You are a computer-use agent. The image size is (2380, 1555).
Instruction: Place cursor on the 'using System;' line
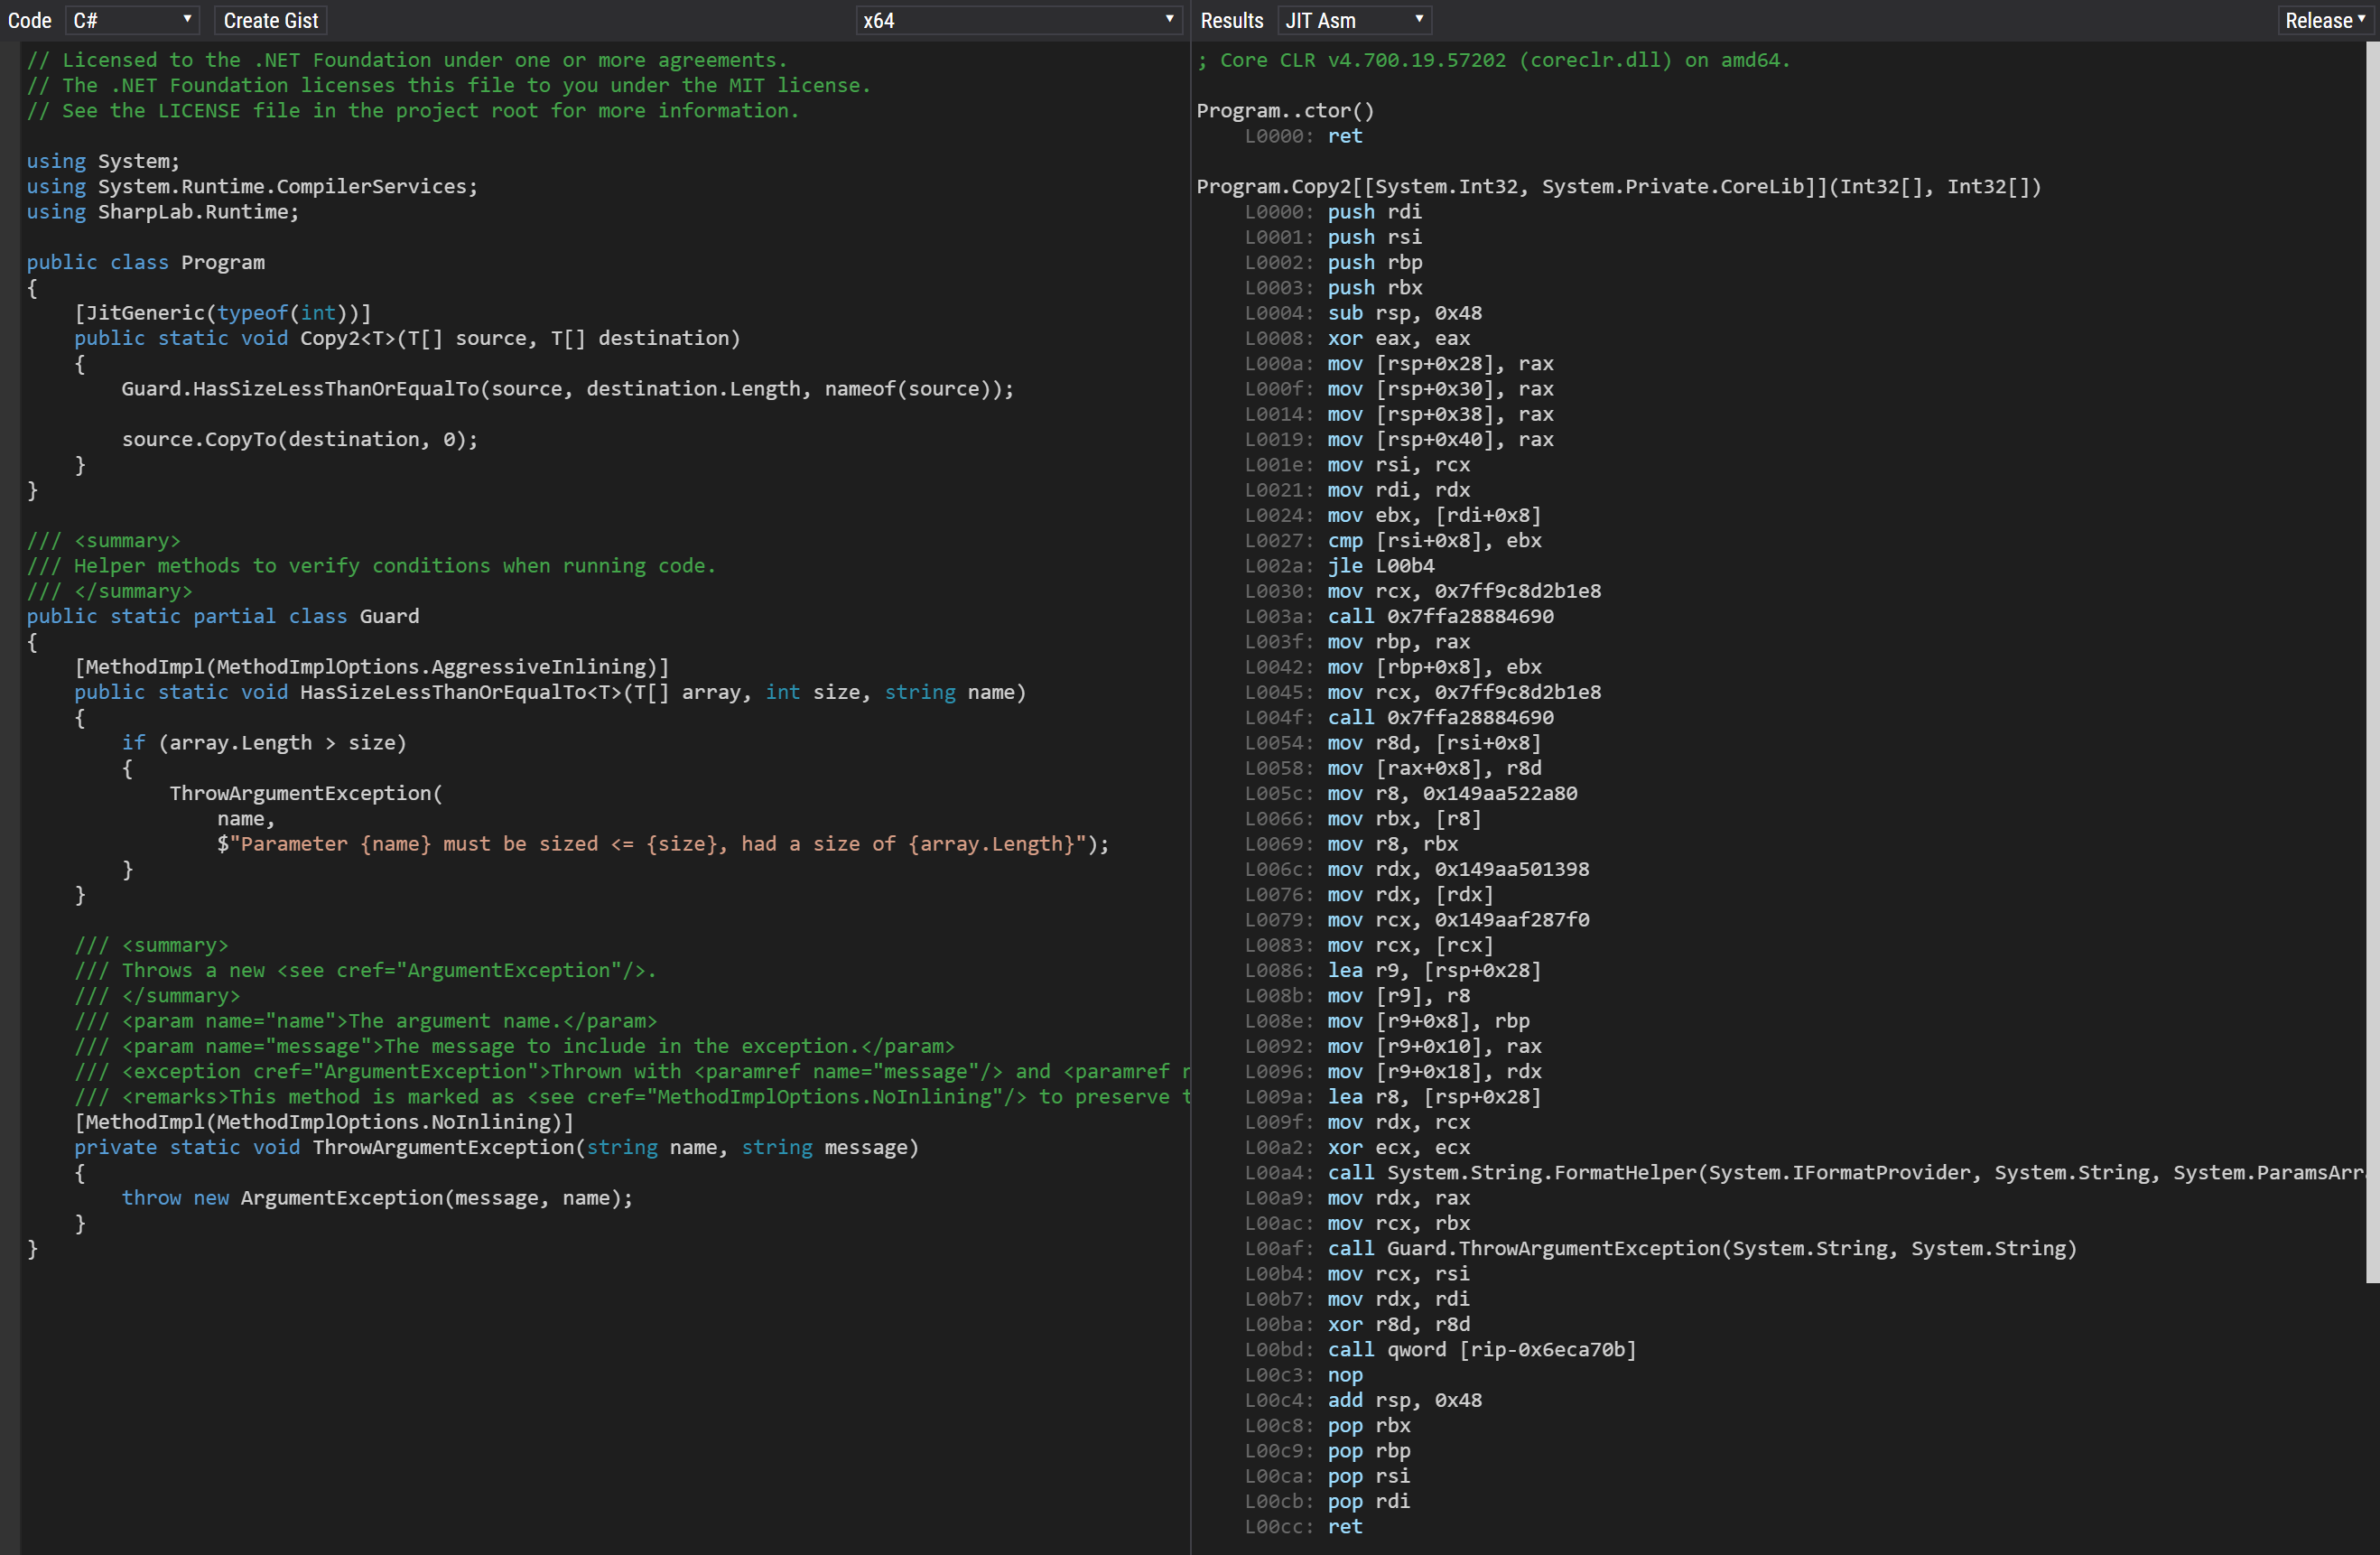pos(103,161)
